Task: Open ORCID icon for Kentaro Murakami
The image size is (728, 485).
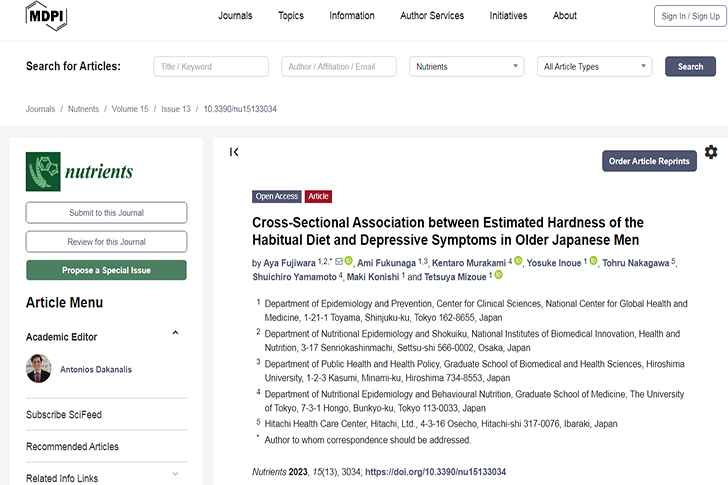Action: tap(518, 261)
